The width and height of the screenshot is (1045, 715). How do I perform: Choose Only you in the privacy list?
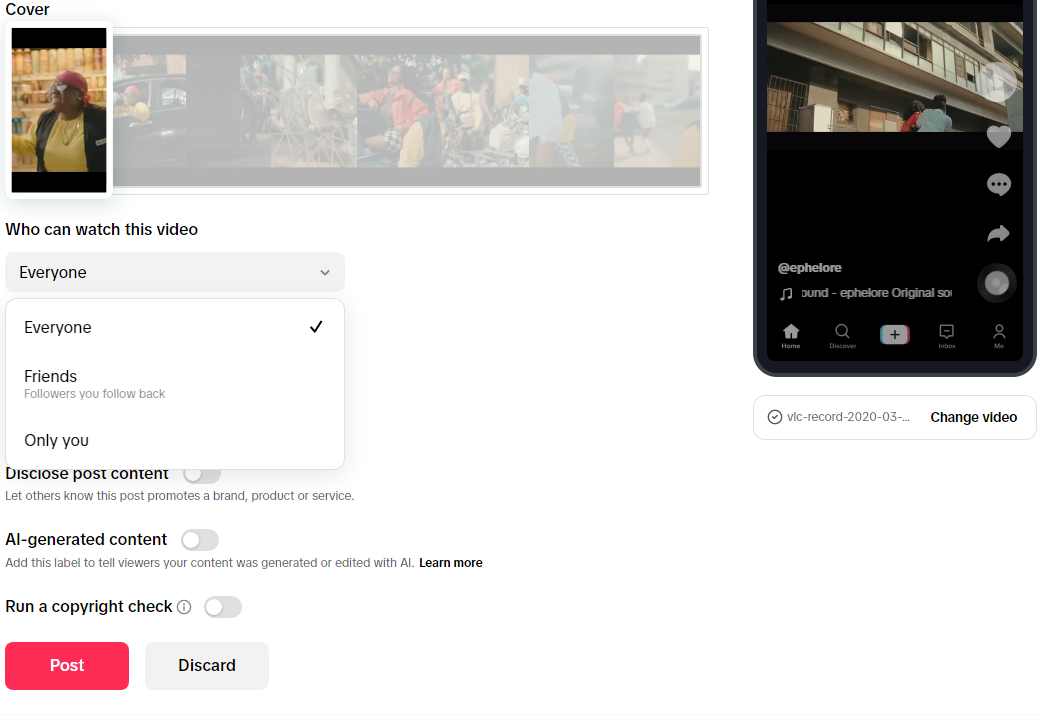tap(175, 440)
